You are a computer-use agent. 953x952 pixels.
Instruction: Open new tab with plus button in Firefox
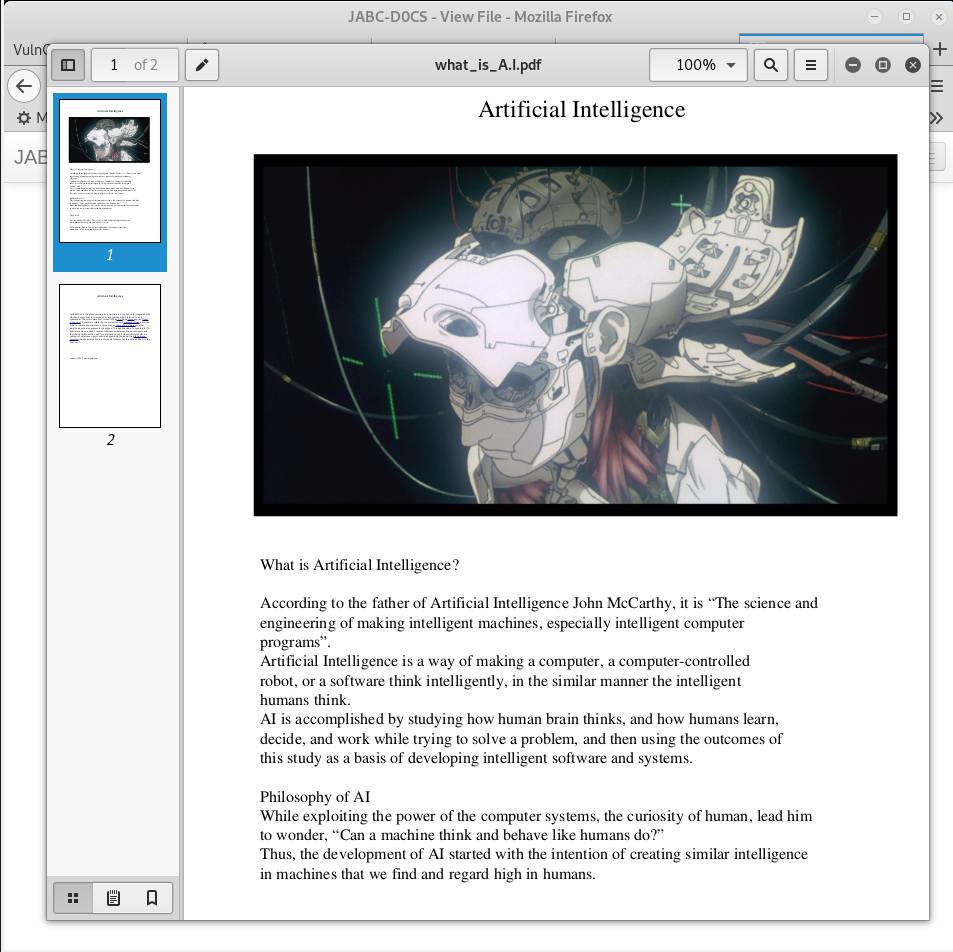[x=940, y=49]
